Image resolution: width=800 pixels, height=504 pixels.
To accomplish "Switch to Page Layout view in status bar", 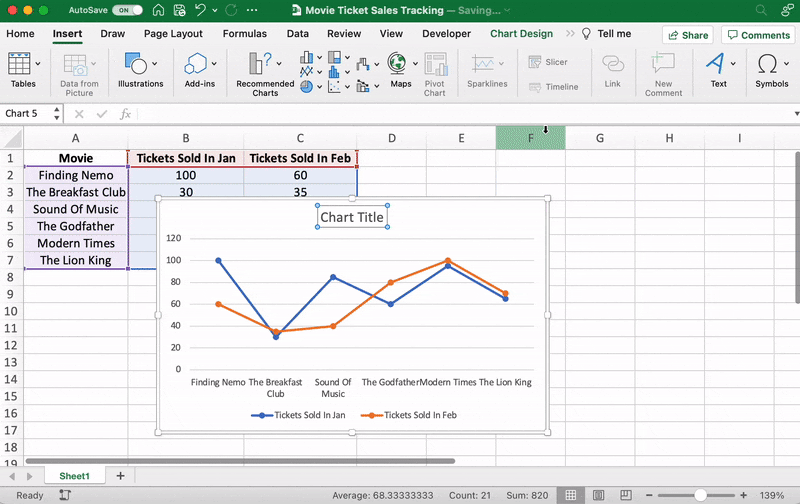I will click(x=596, y=495).
